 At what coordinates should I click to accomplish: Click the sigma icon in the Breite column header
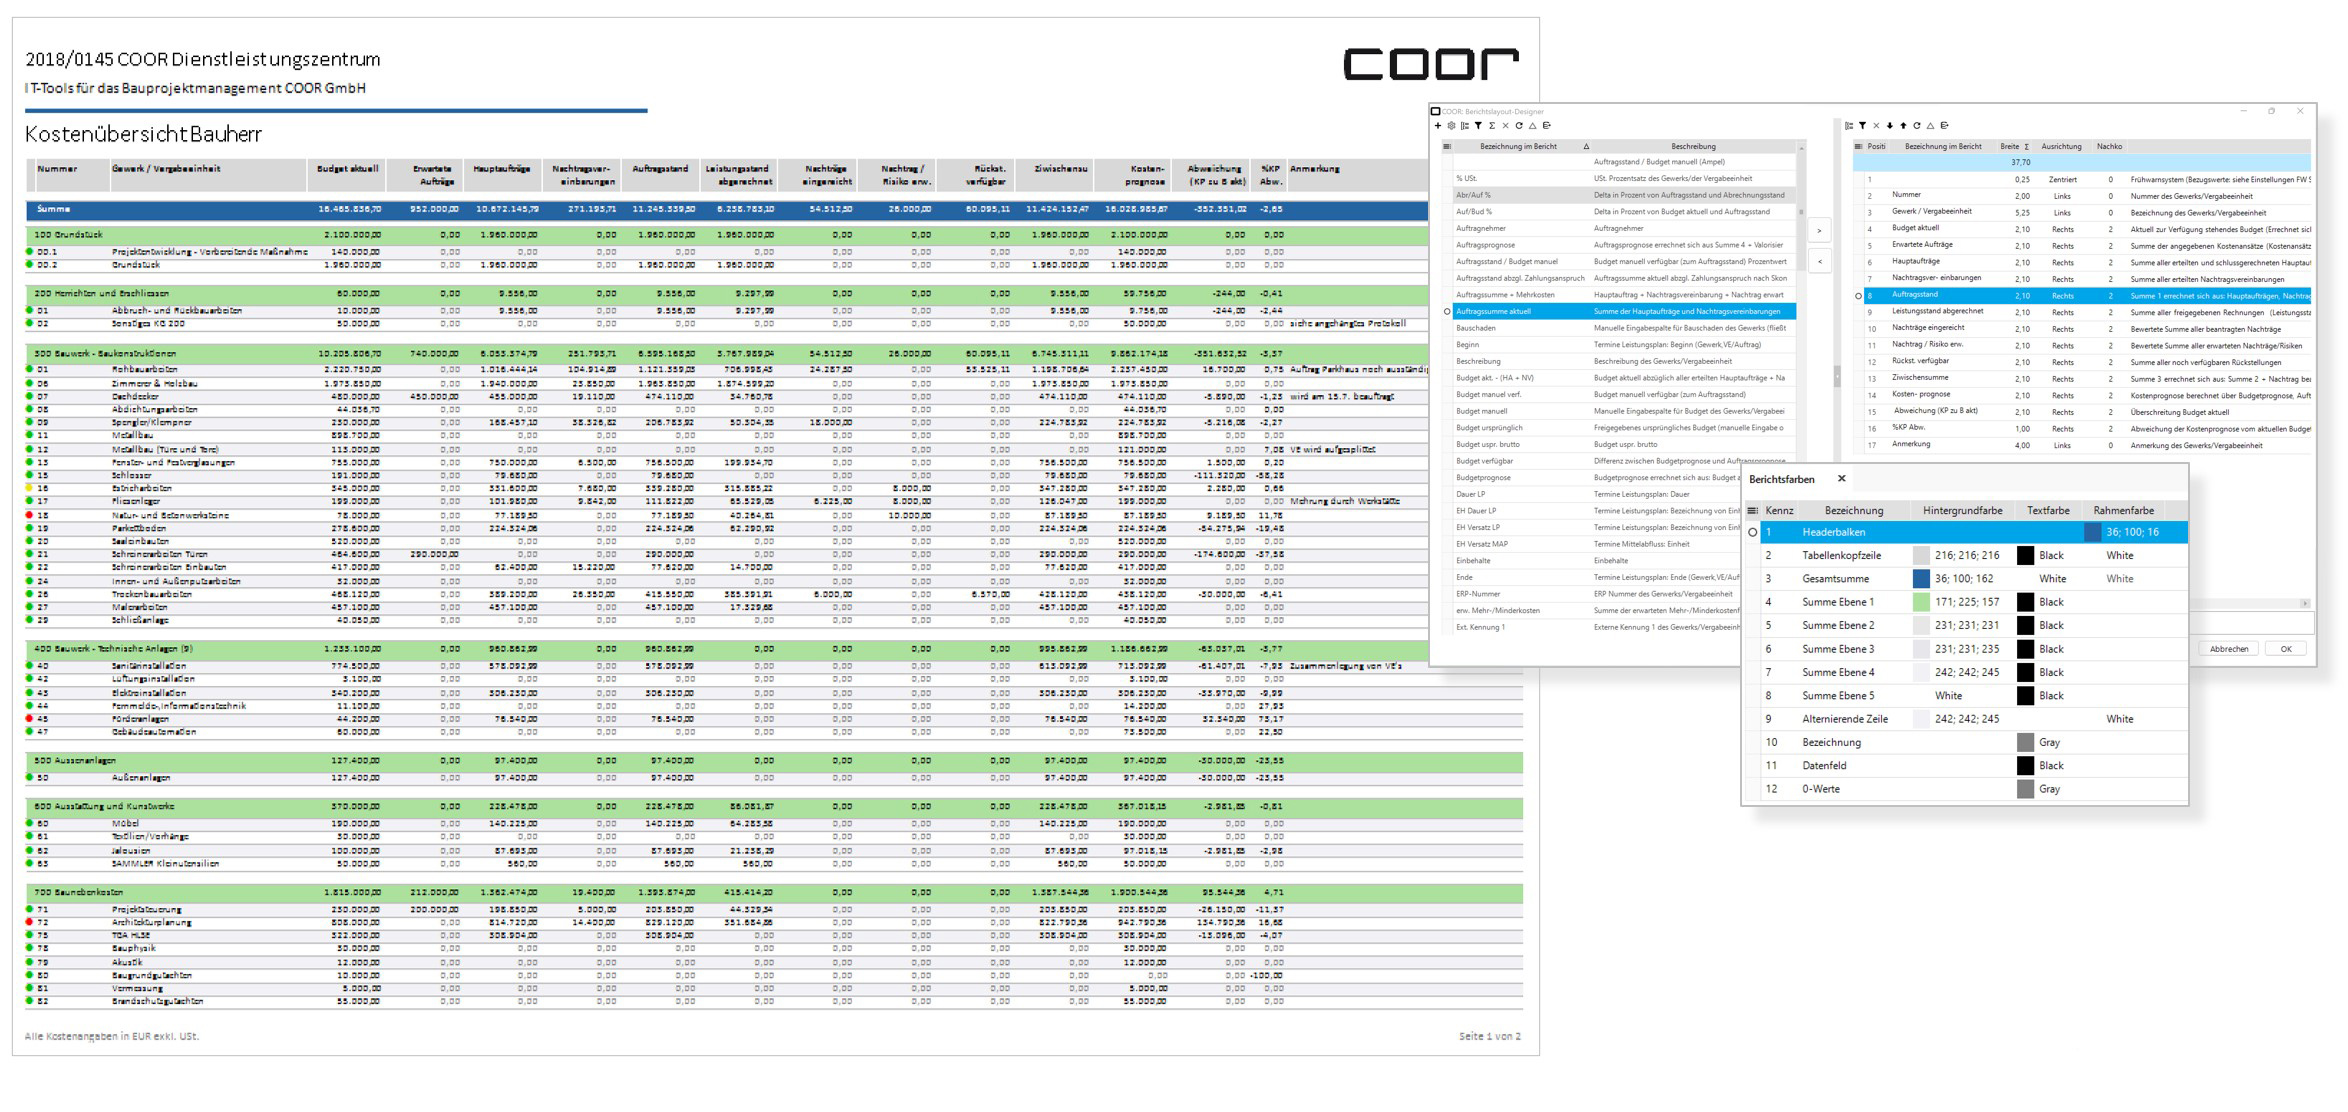click(x=2027, y=147)
